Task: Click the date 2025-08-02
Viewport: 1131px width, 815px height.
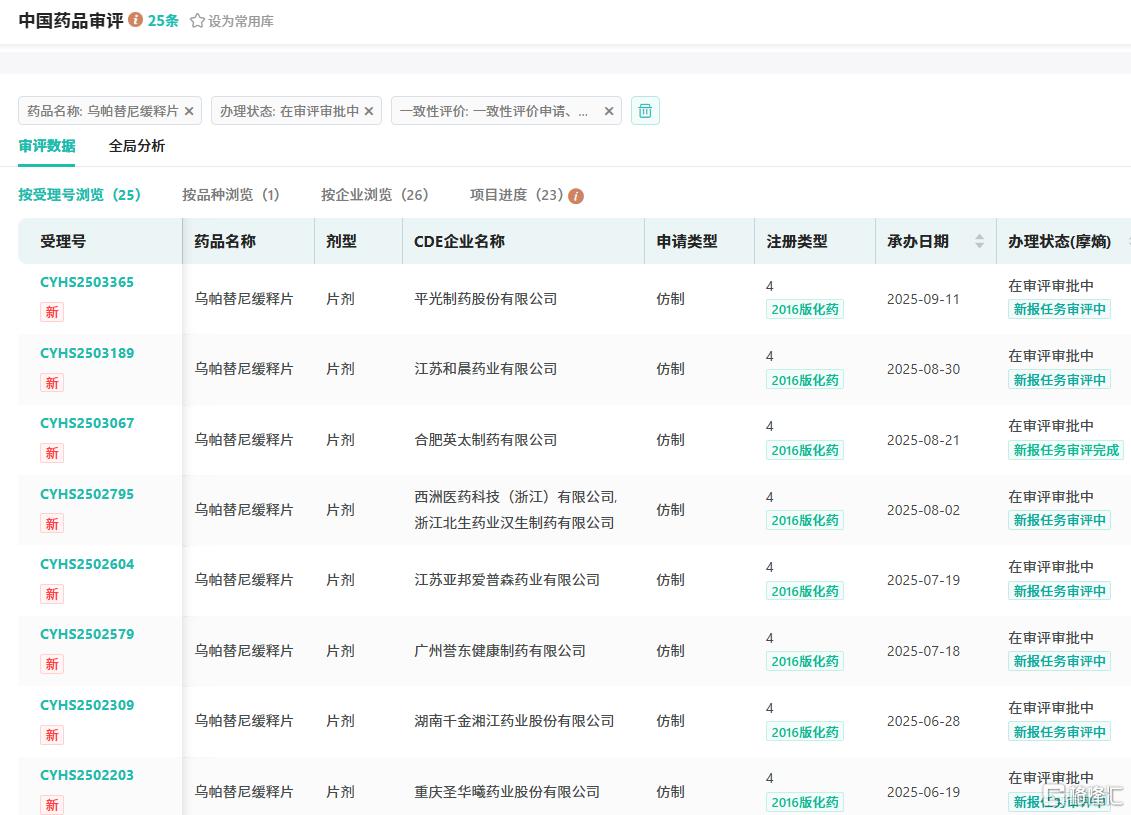Action: tap(923, 510)
